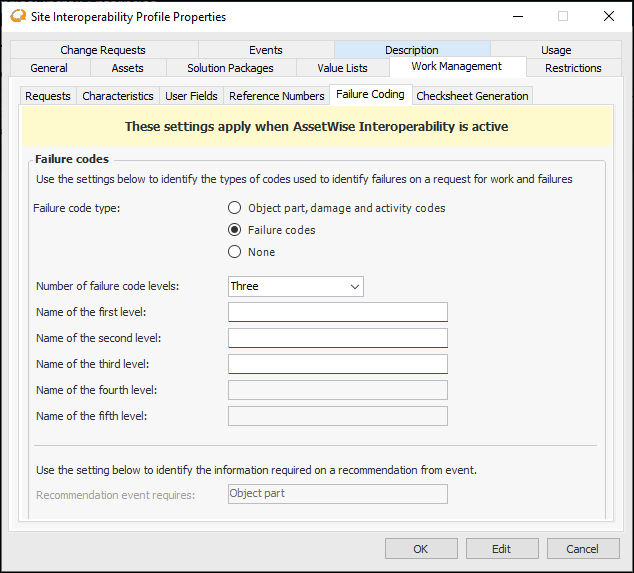Open the Checksheet Generation sub-tab

[x=472, y=96]
